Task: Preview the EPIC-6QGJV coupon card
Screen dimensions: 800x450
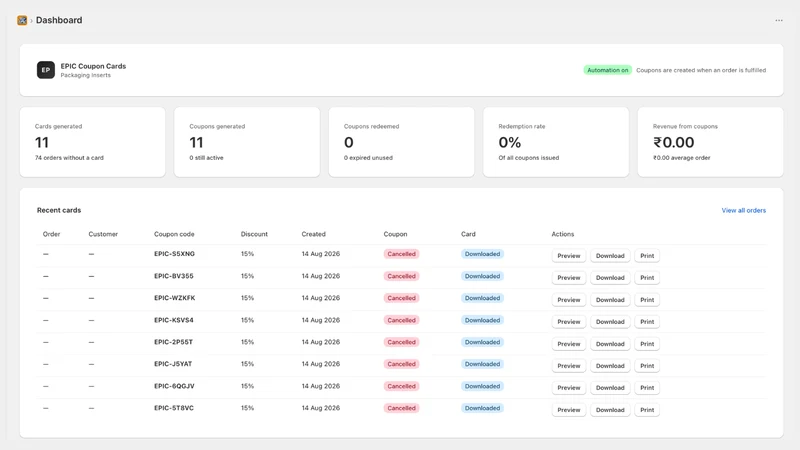Action: 568,388
